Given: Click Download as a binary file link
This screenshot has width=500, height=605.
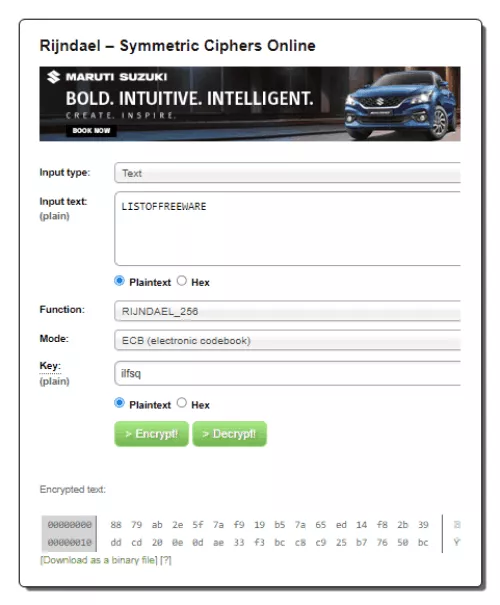Looking at the screenshot, I should (99, 560).
